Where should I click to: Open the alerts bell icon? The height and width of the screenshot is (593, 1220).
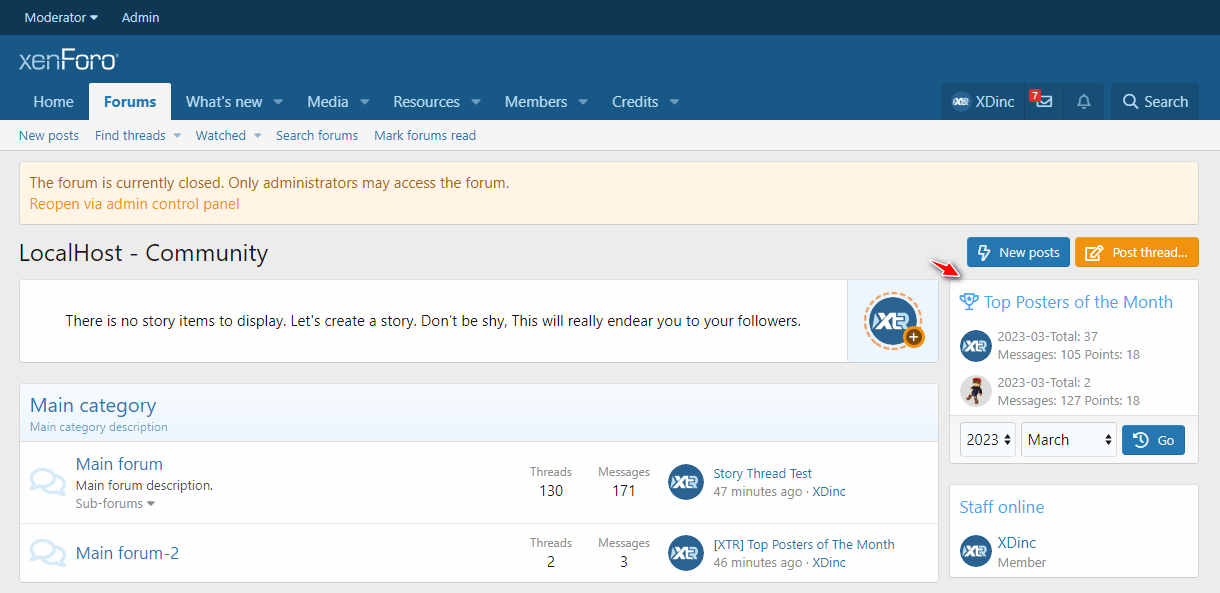pyautogui.click(x=1083, y=102)
